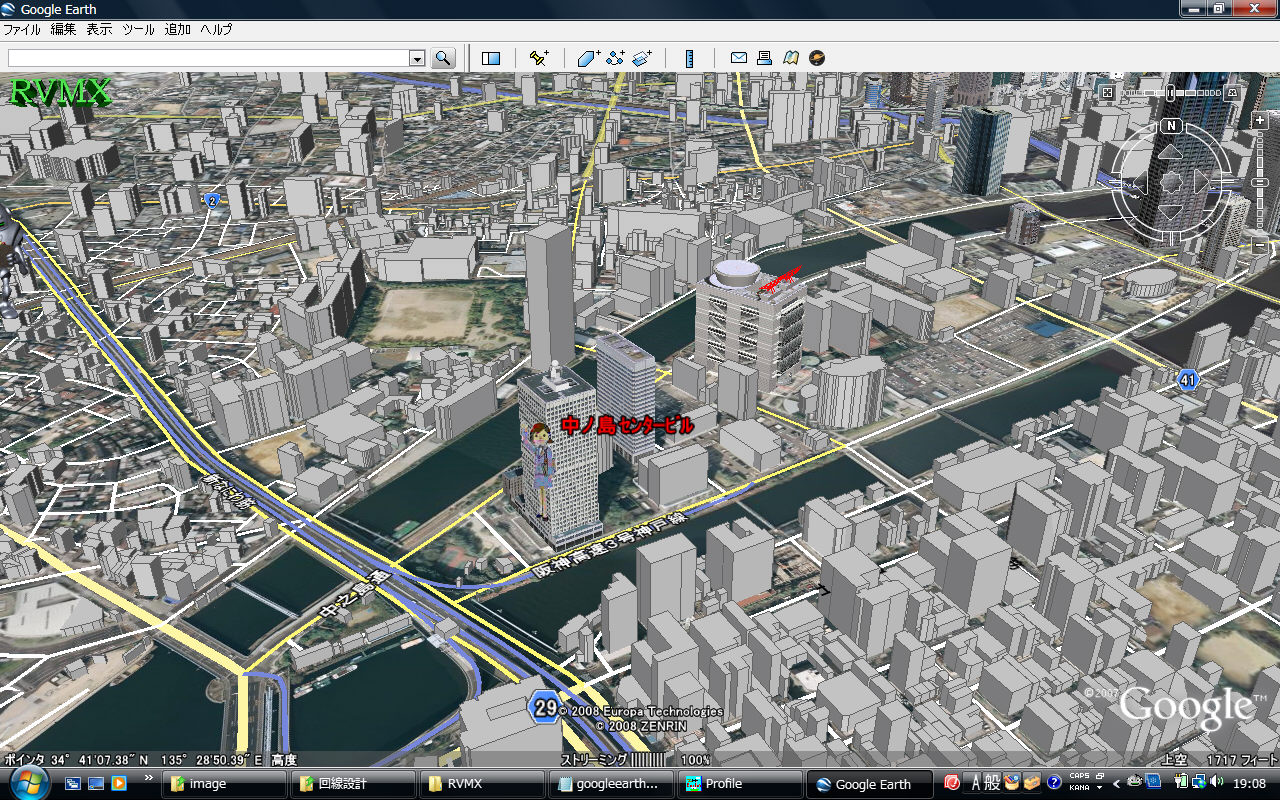Toggle the sidebar panel visibility
The height and width of the screenshot is (800, 1280).
pyautogui.click(x=491, y=58)
